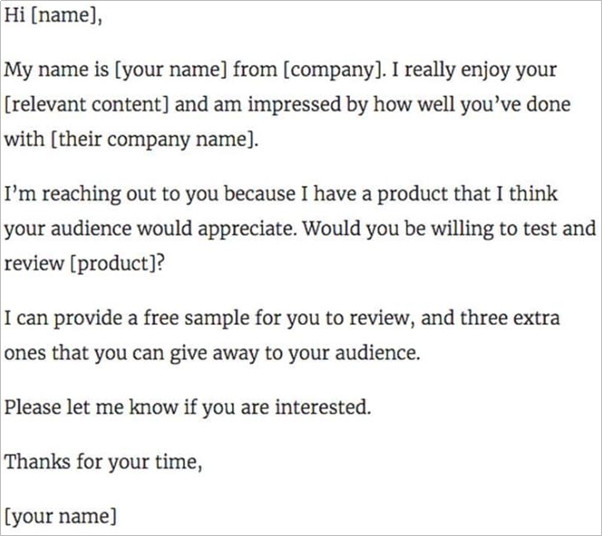Click the closing signature "[your name]"
The width and height of the screenshot is (602, 536).
[x=60, y=516]
